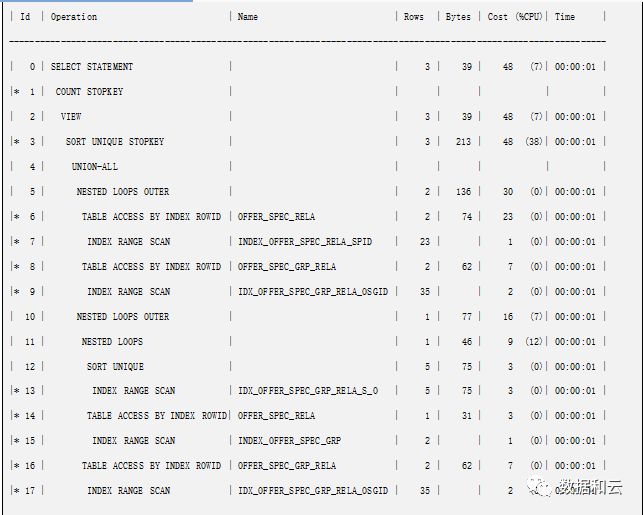Select "INDEX RANGE SCAN" in row 17
Image resolution: width=643 pixels, height=515 pixels.
129,491
